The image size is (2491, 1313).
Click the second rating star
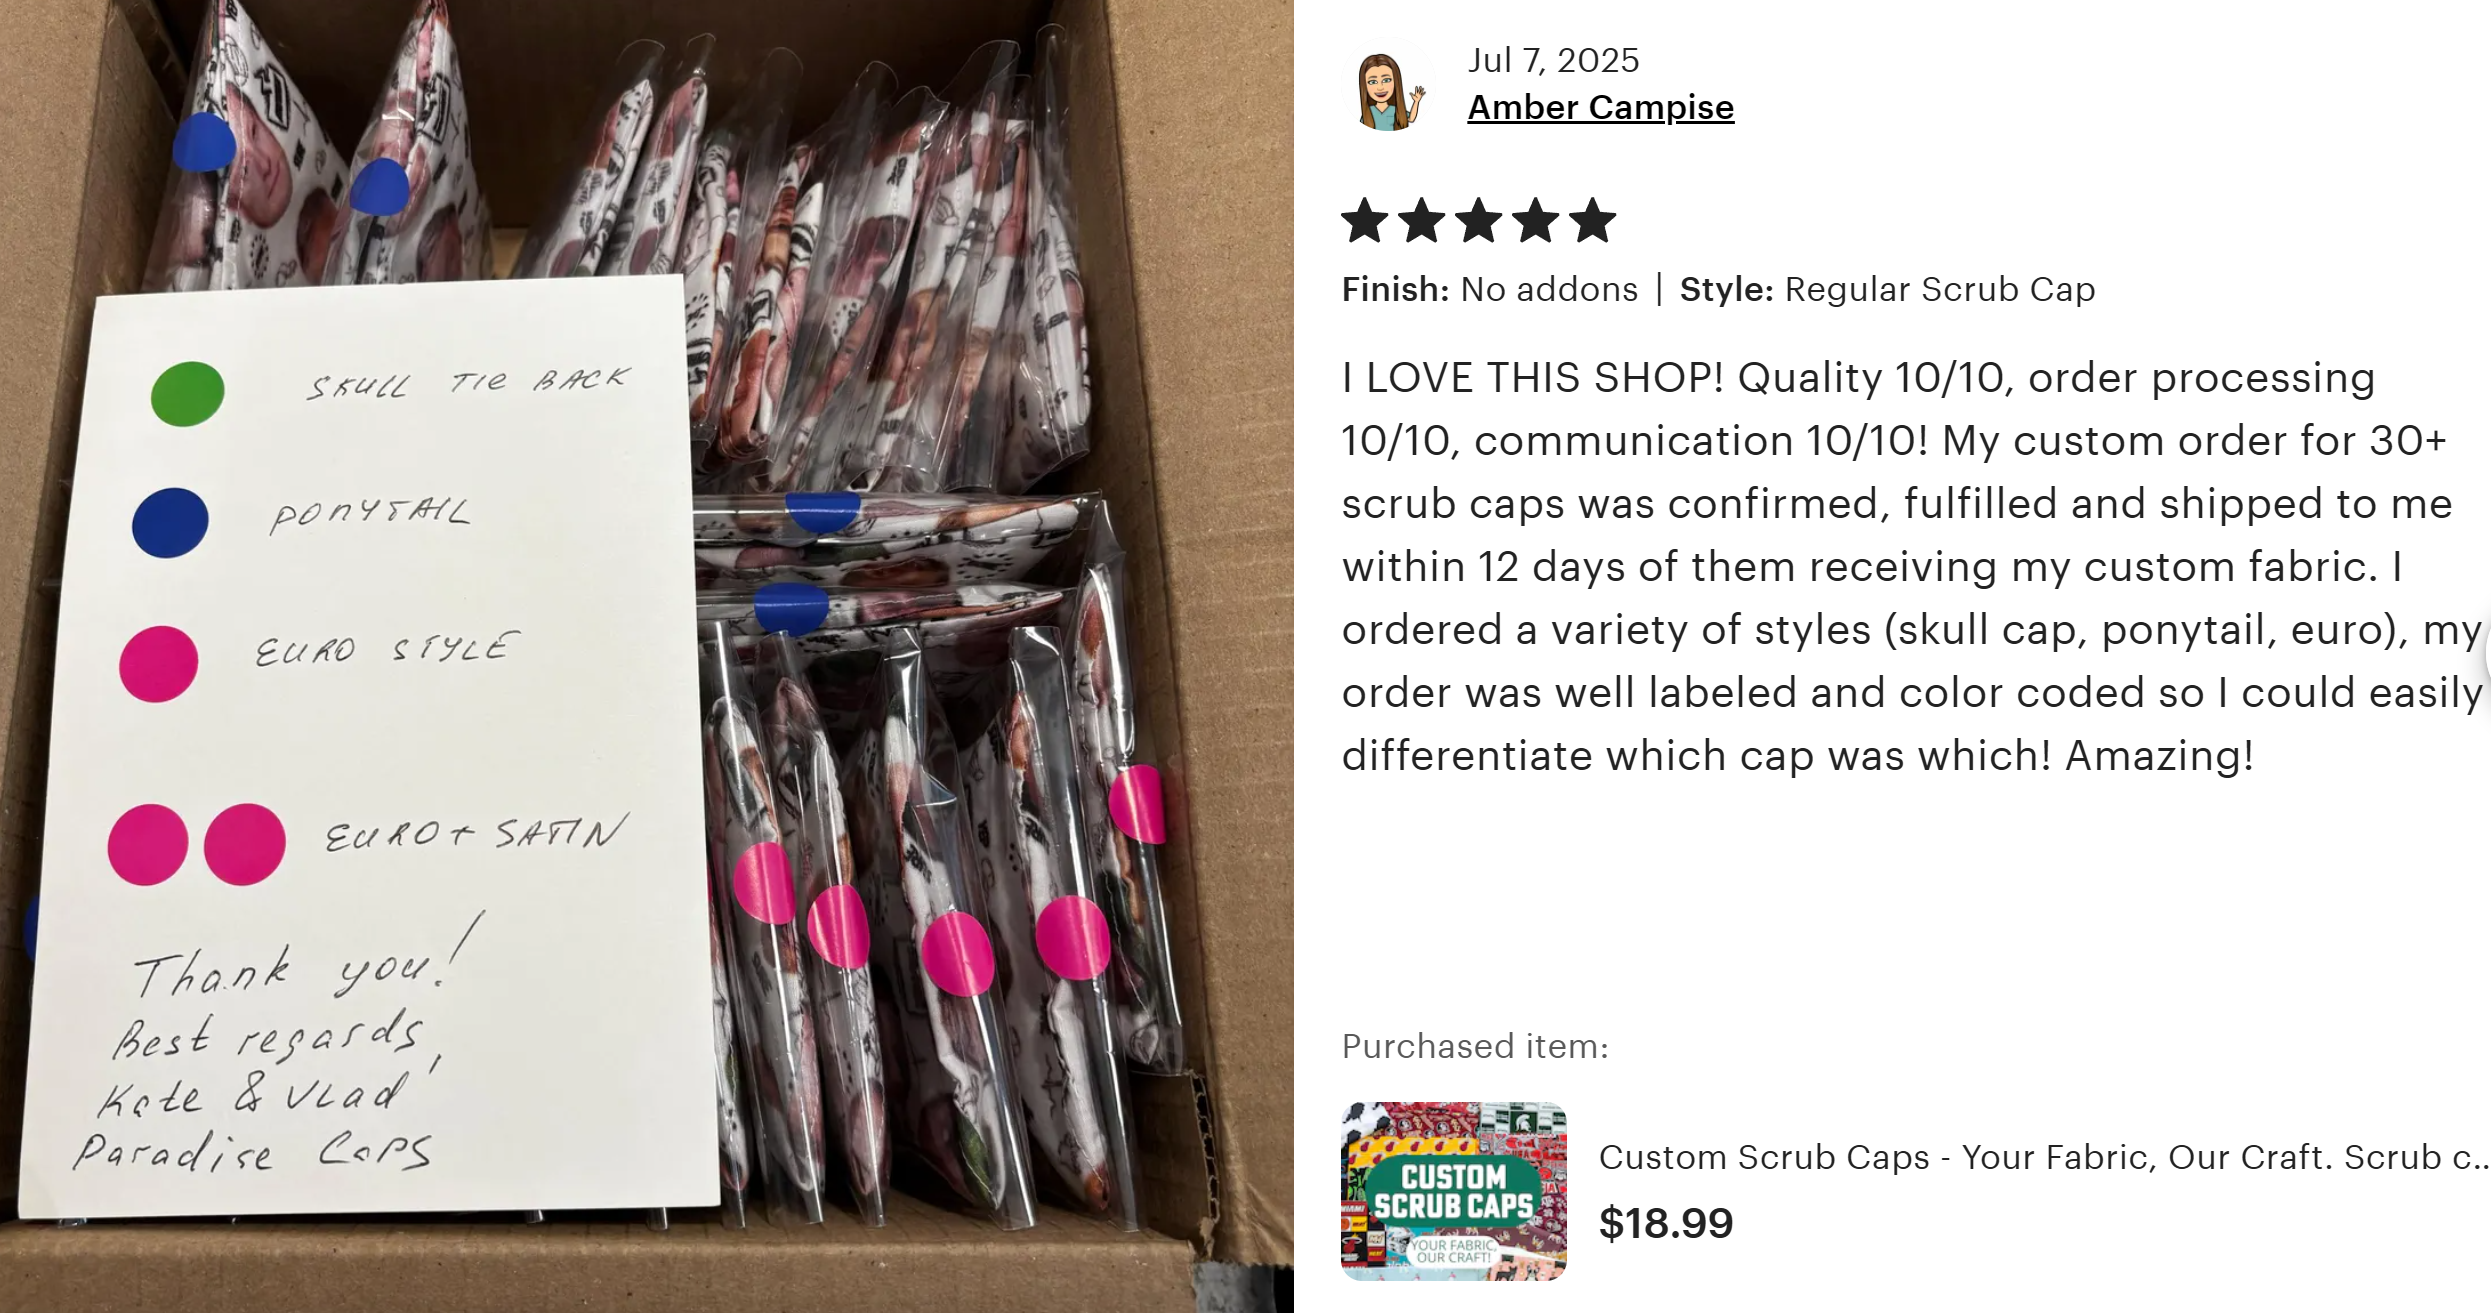pos(1421,221)
